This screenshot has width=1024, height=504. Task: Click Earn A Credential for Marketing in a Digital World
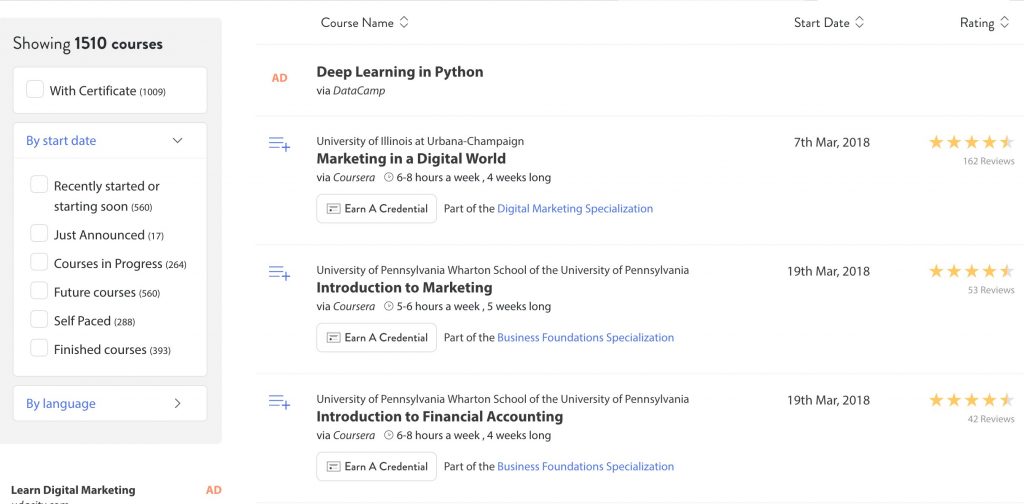click(x=377, y=209)
